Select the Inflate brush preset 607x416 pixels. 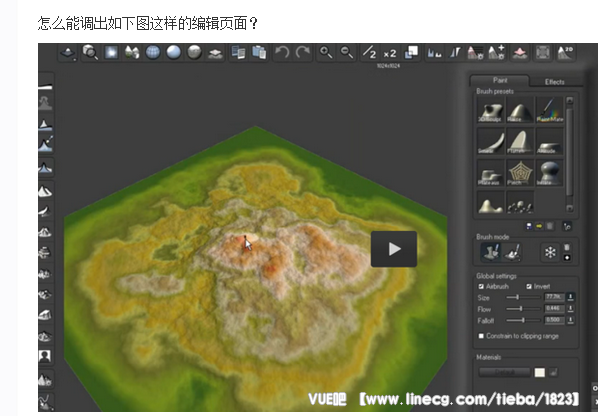pyautogui.click(x=550, y=173)
